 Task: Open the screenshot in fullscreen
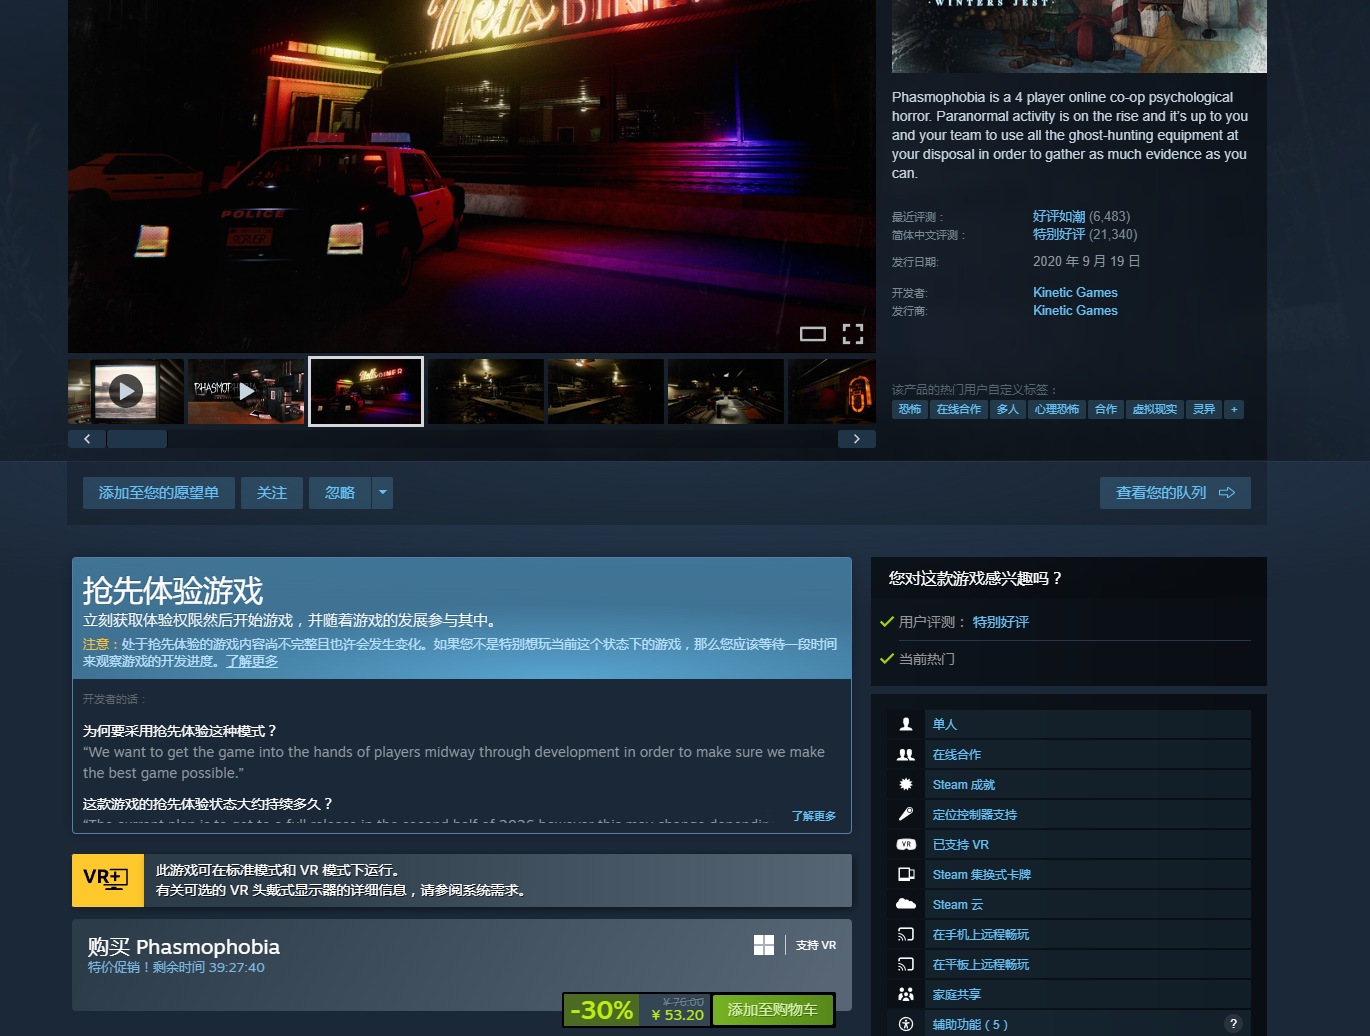(x=853, y=334)
